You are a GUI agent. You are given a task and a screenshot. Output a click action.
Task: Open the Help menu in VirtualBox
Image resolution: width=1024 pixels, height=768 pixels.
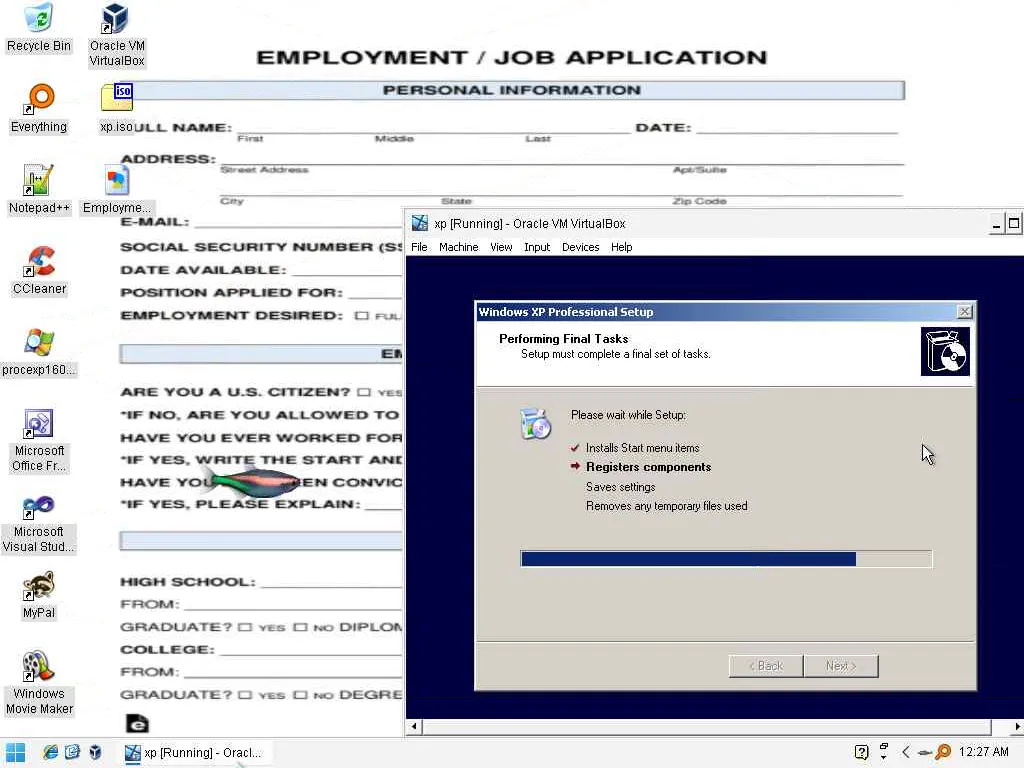[622, 247]
